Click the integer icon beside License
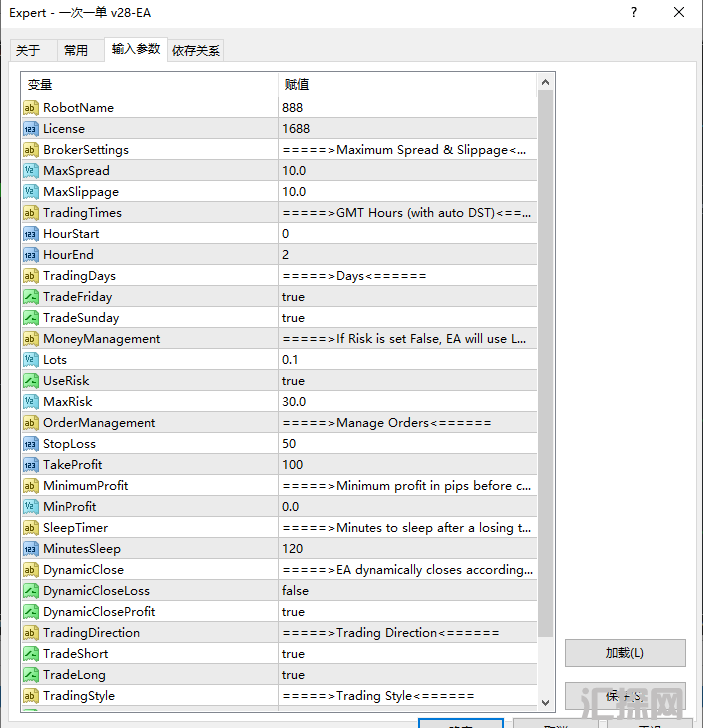This screenshot has width=703, height=728. (30, 129)
